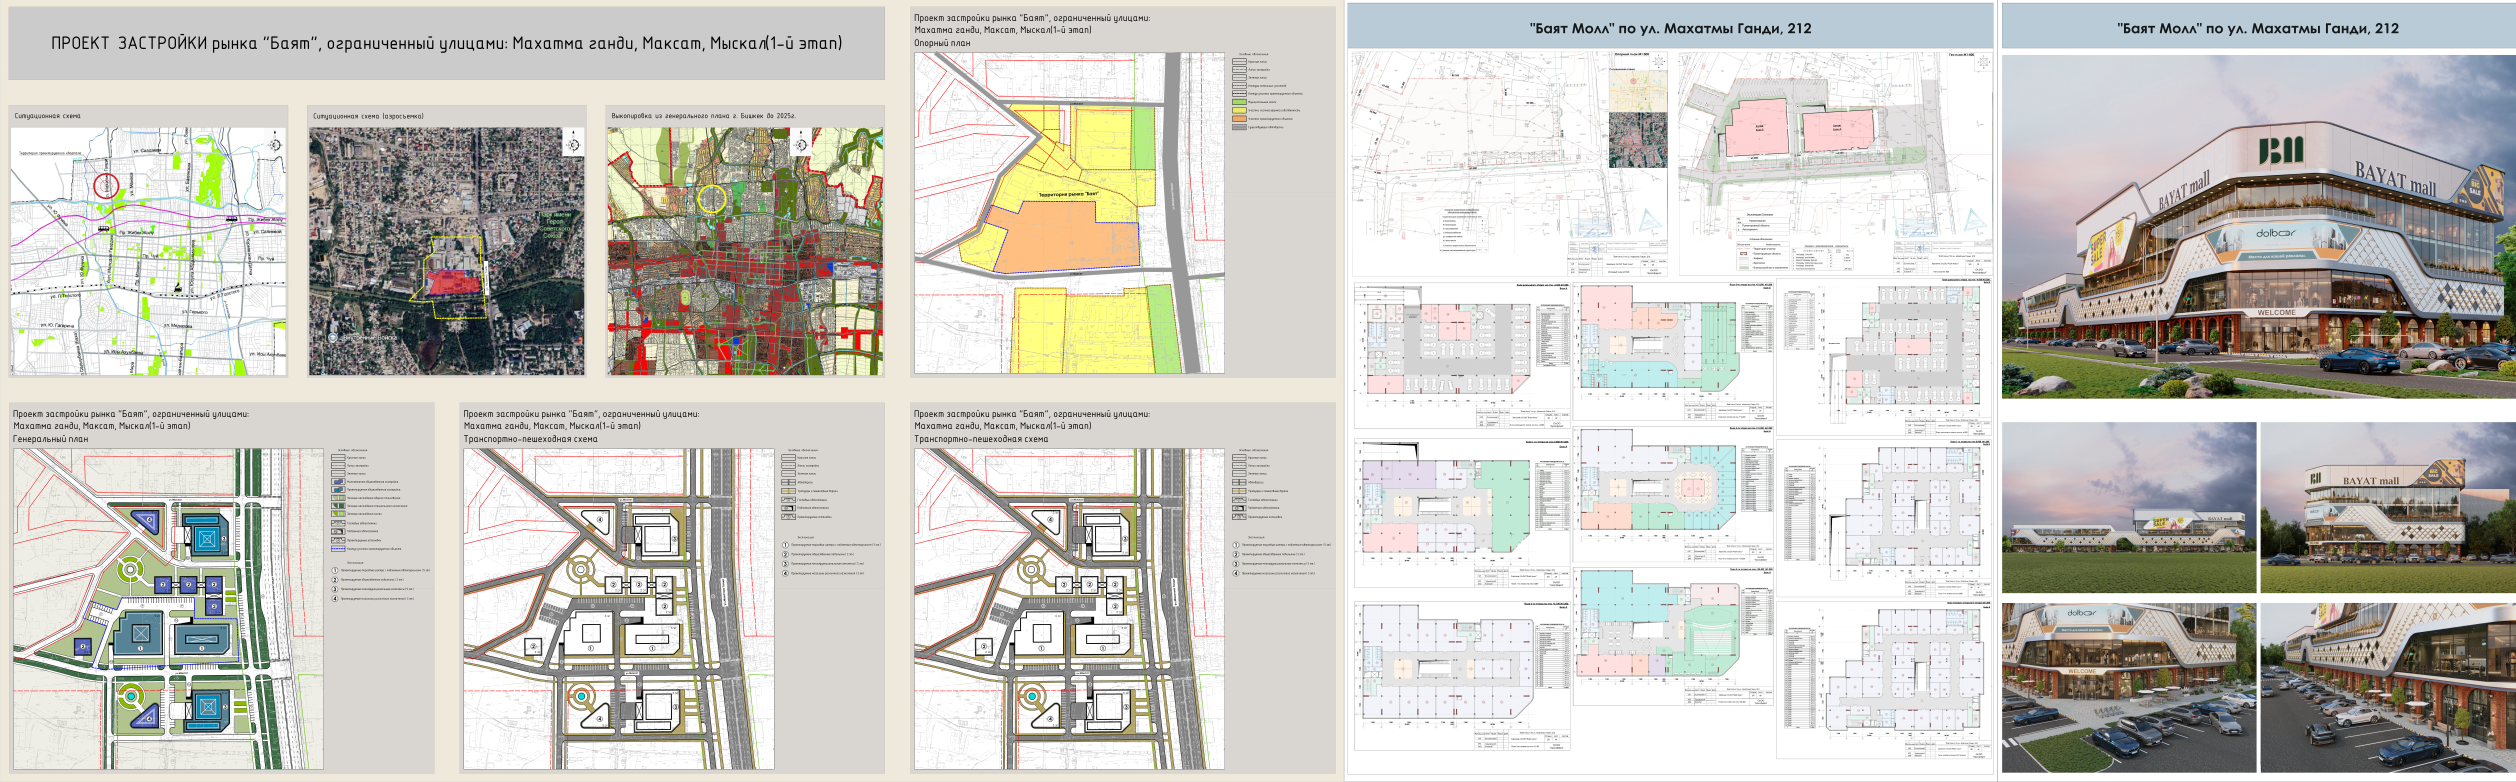Open the bottom-left WELCOME entrance rendering thumbnail
Viewport: 2516px width, 782px height.
tap(2128, 687)
